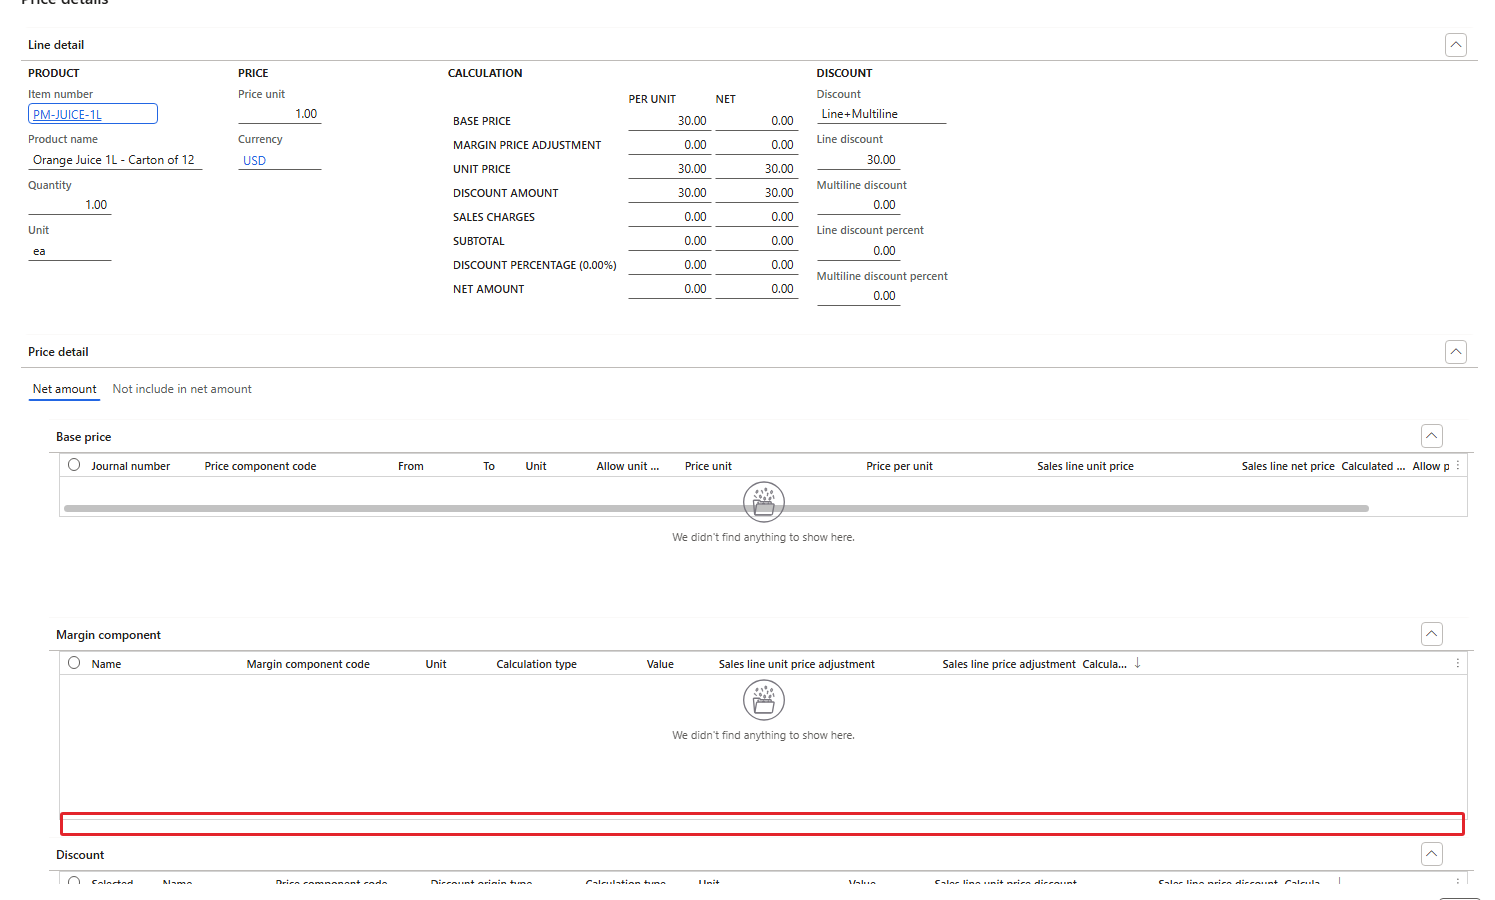Open item number PM-JUICE-1L link

click(x=67, y=115)
